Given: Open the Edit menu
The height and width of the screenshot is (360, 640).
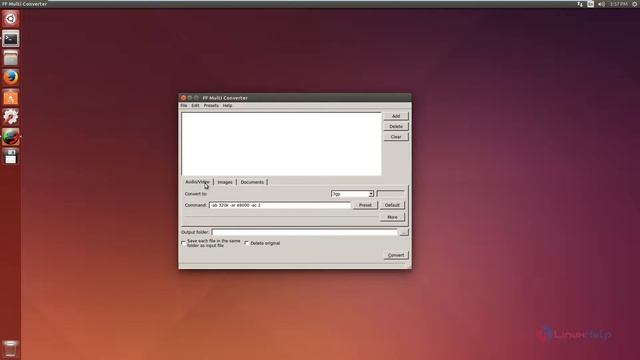Looking at the screenshot, I should (195, 105).
